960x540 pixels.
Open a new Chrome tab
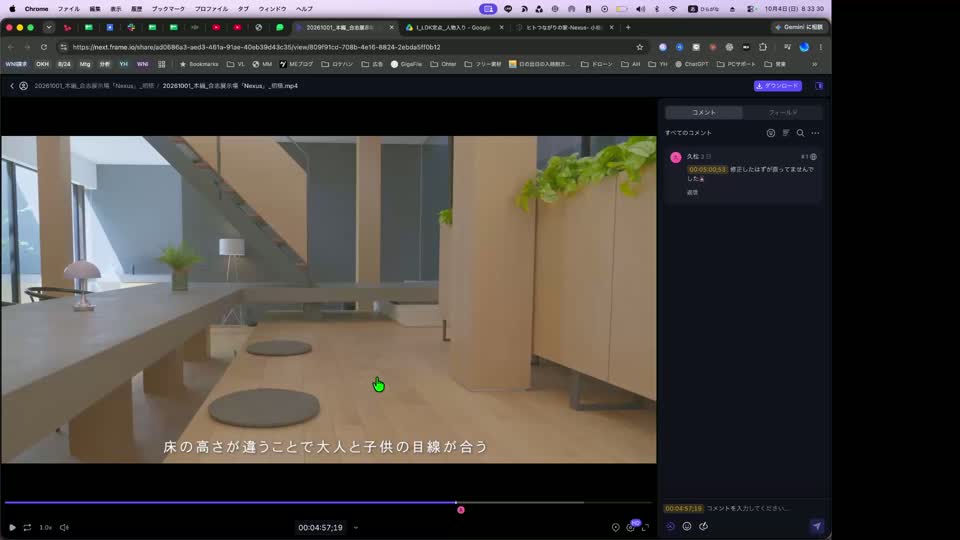click(628, 28)
